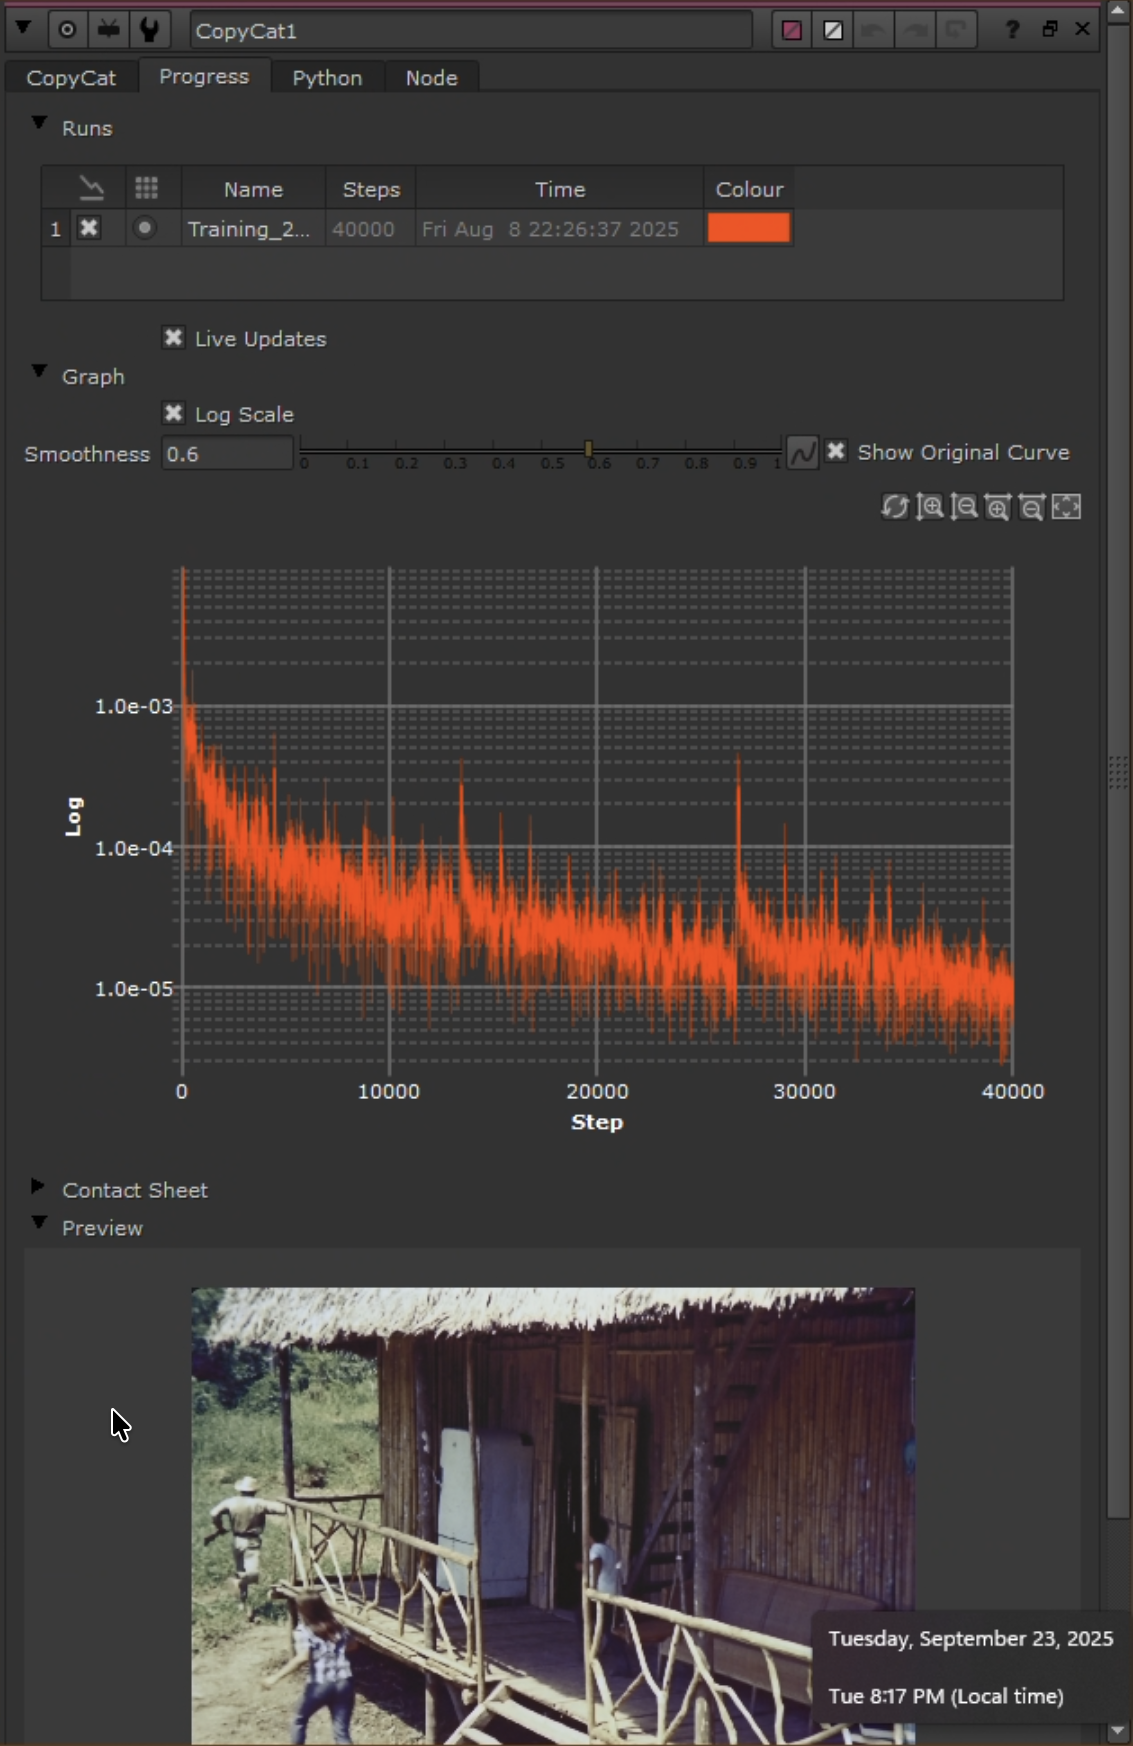
Task: Select the Progress tab
Action: tap(204, 76)
